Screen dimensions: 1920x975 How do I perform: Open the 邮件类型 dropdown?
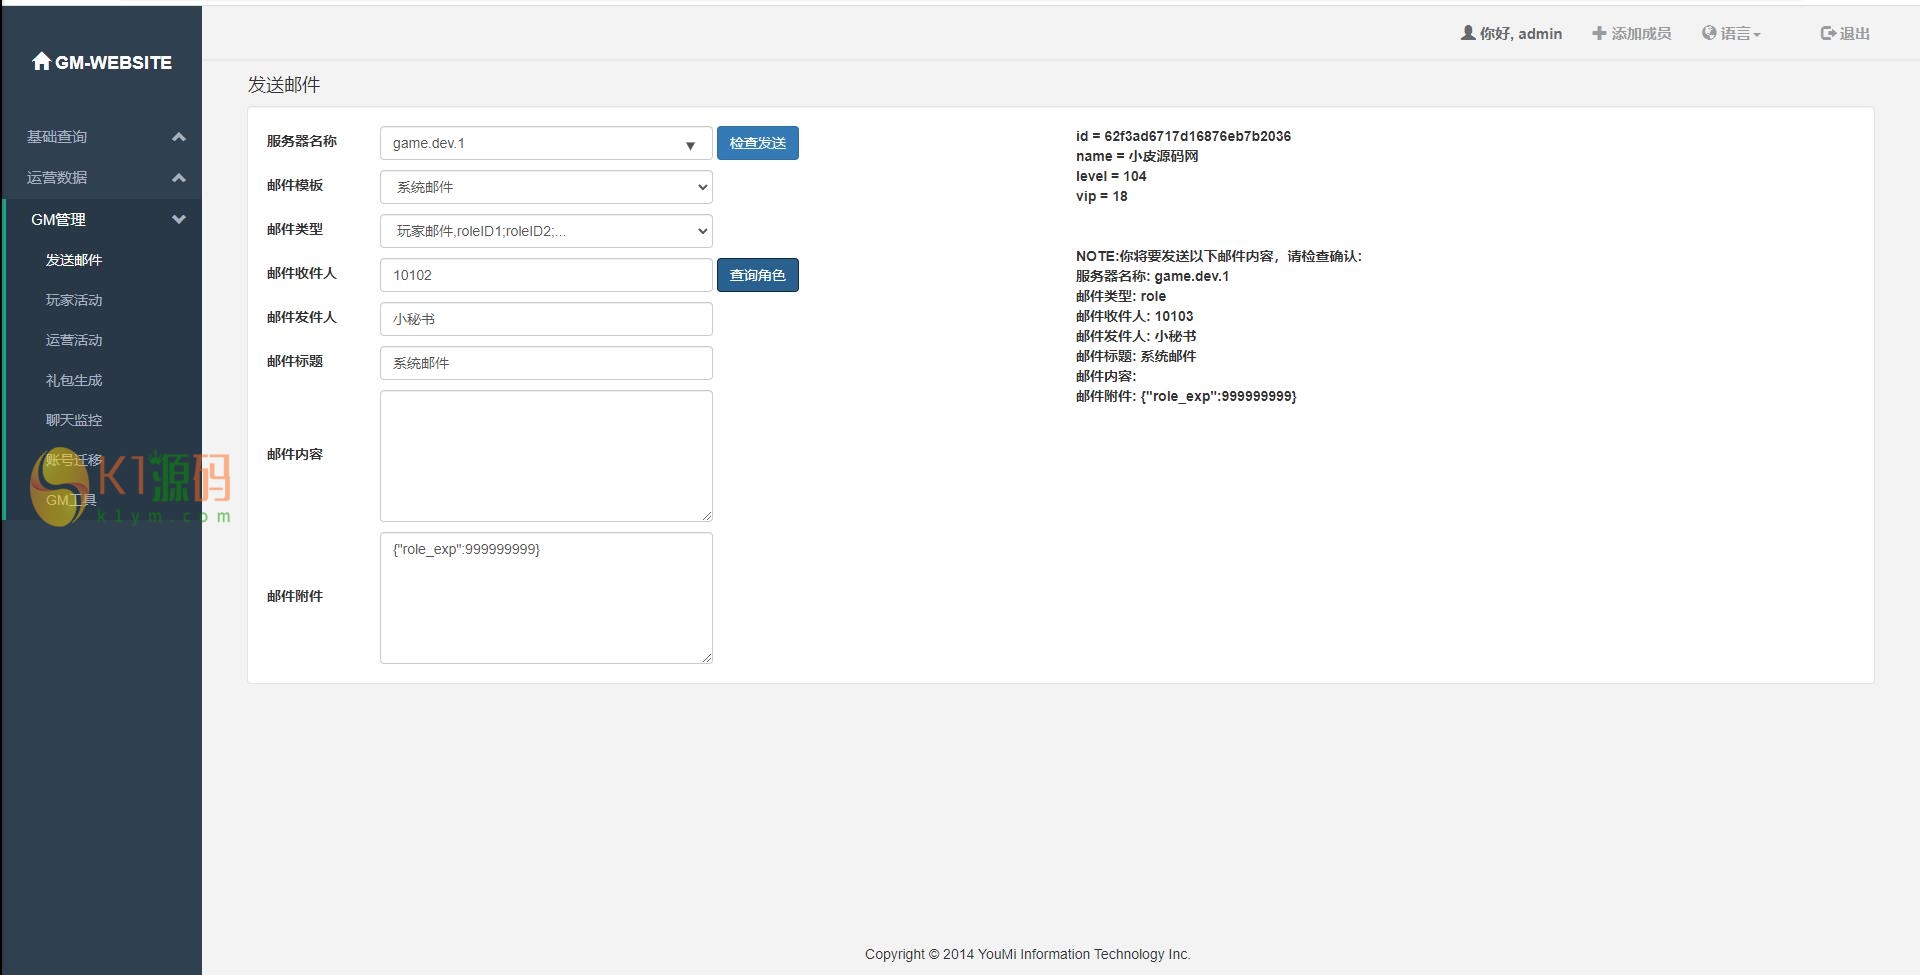click(546, 231)
